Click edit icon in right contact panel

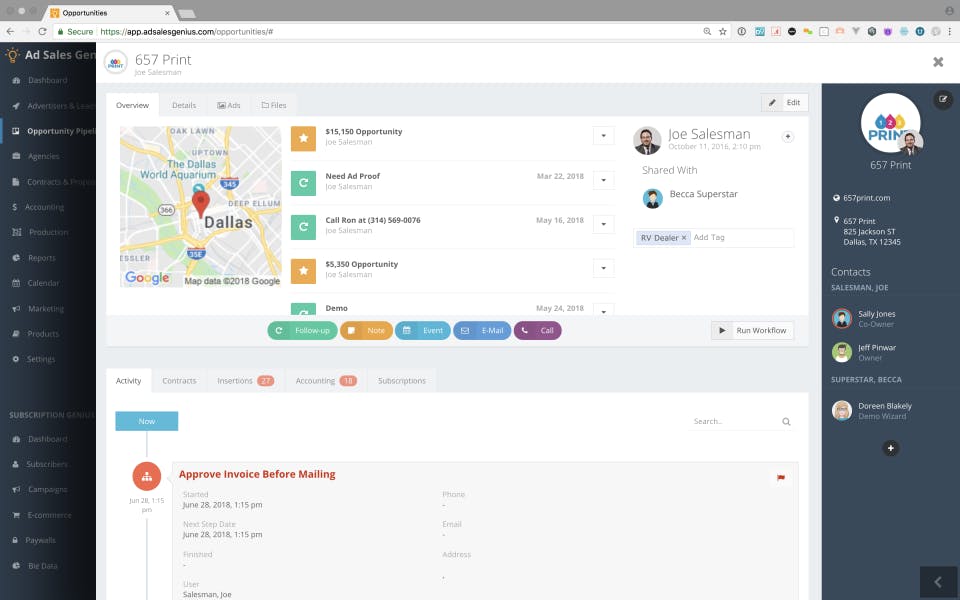pos(943,99)
